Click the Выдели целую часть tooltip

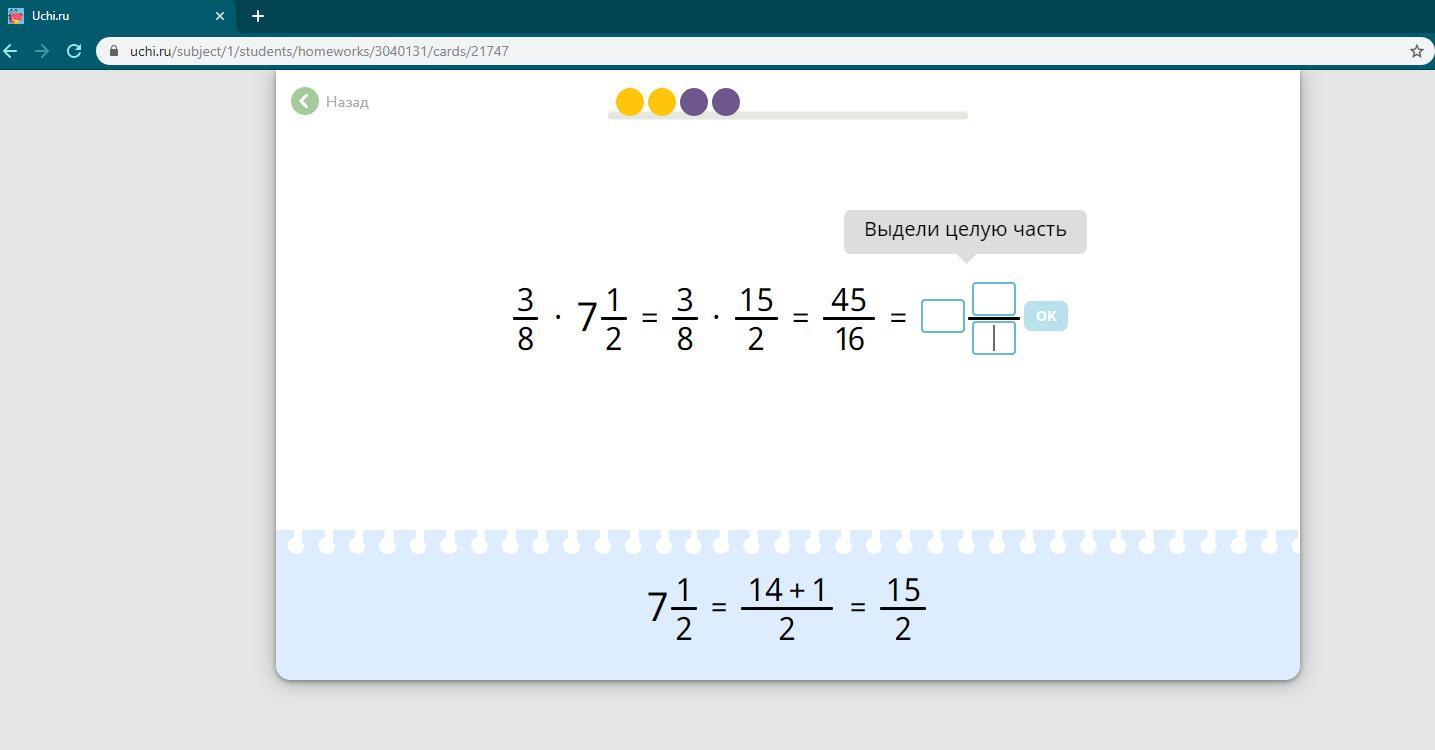point(965,230)
